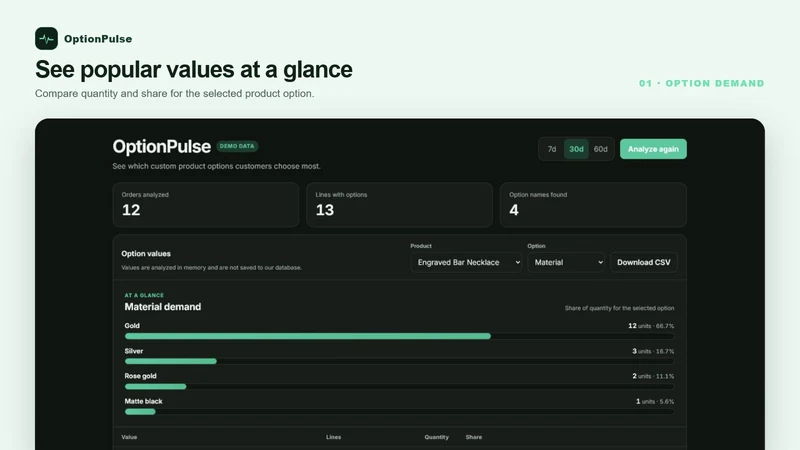Click the Analyze again button
The width and height of the screenshot is (800, 450).
click(653, 149)
